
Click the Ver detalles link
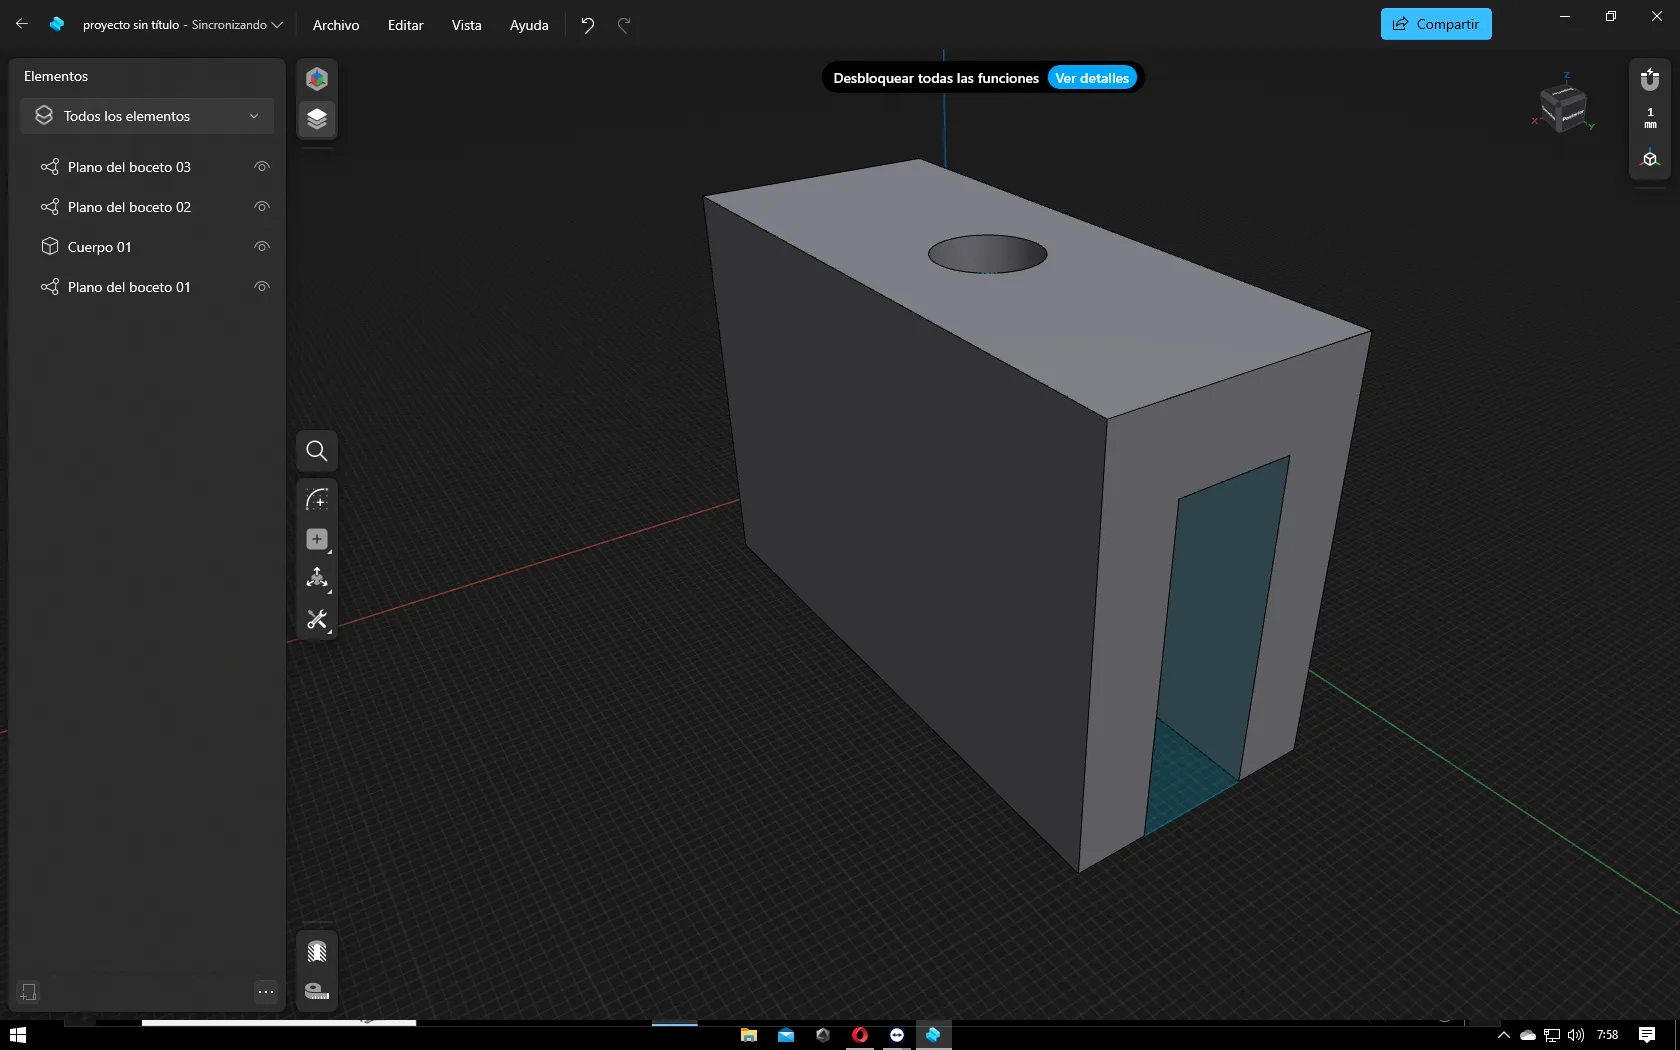click(x=1092, y=78)
